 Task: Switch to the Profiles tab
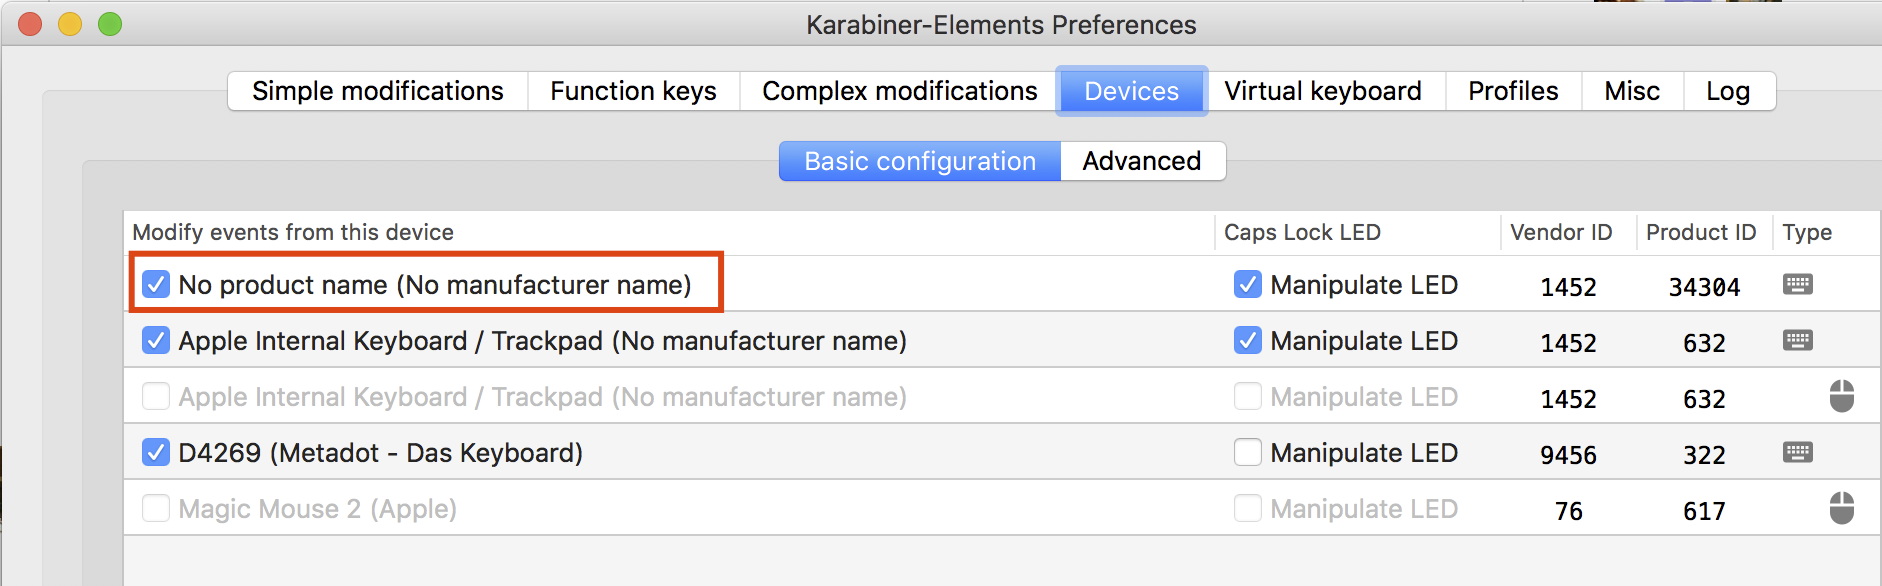tap(1512, 91)
